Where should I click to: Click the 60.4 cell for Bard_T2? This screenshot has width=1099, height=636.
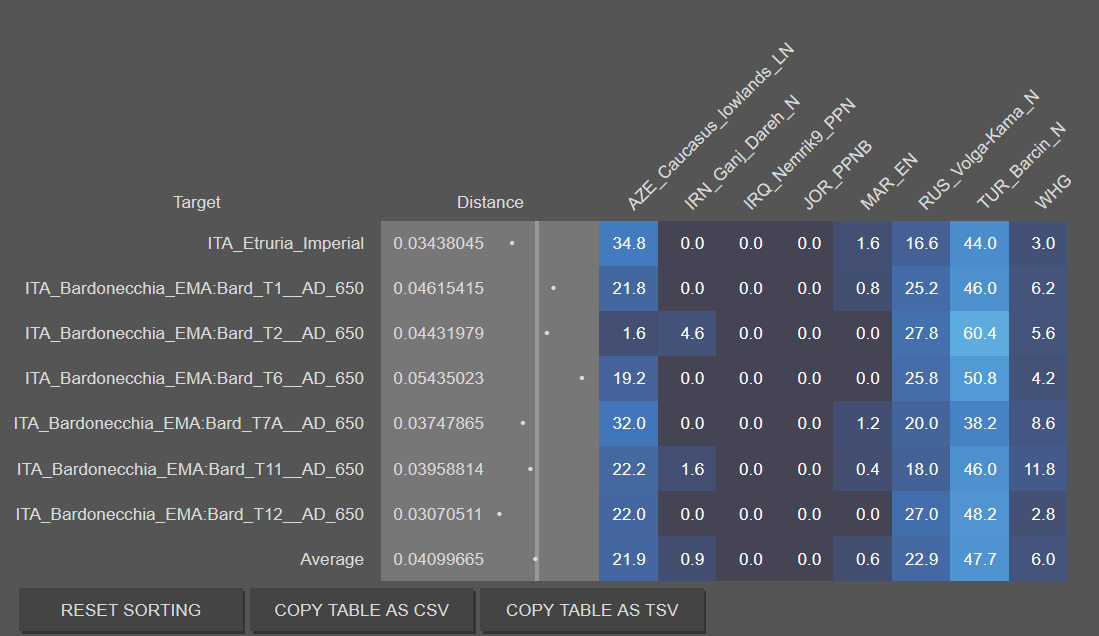[979, 333]
